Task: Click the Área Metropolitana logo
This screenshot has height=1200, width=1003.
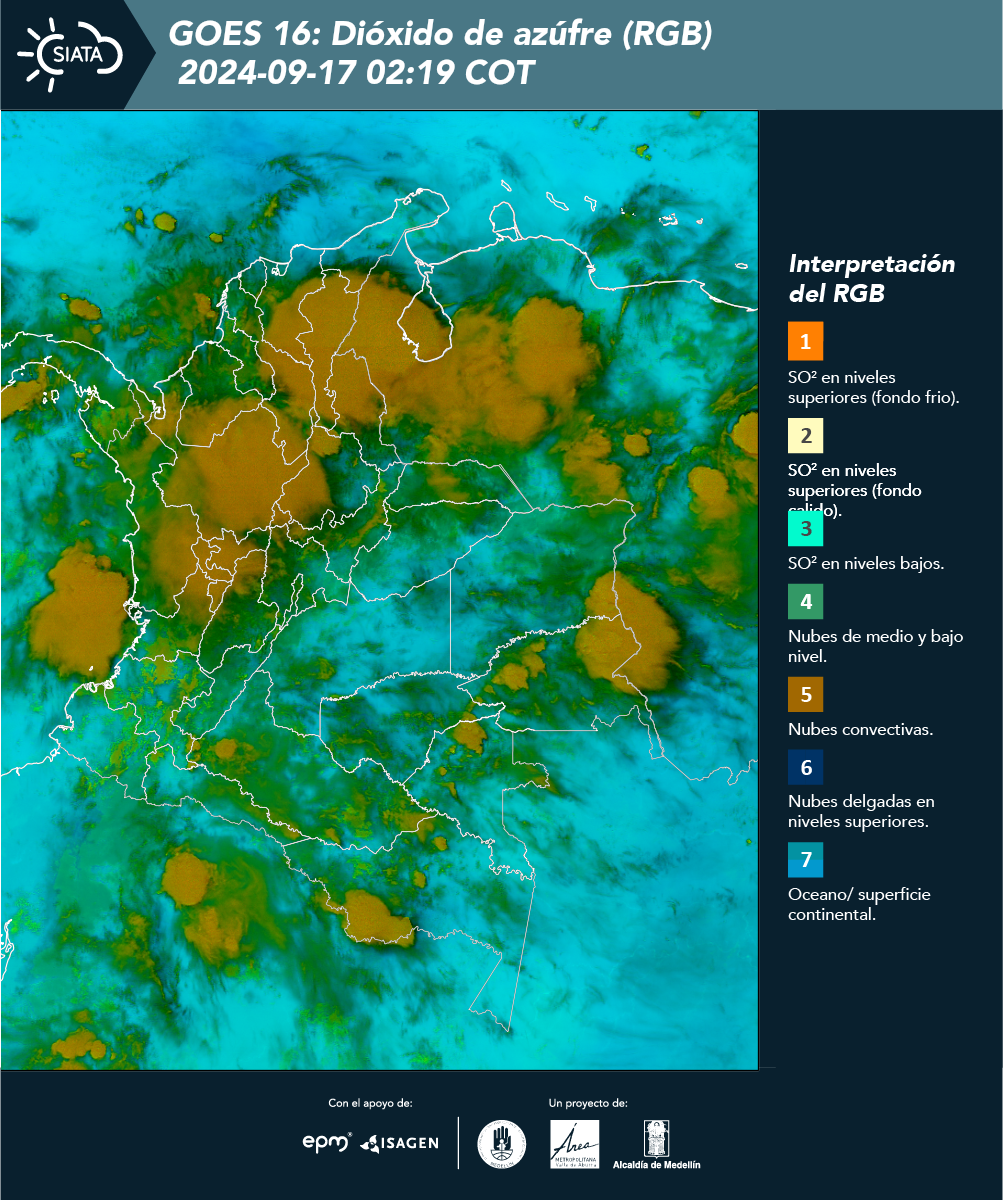Action: click(x=575, y=1144)
